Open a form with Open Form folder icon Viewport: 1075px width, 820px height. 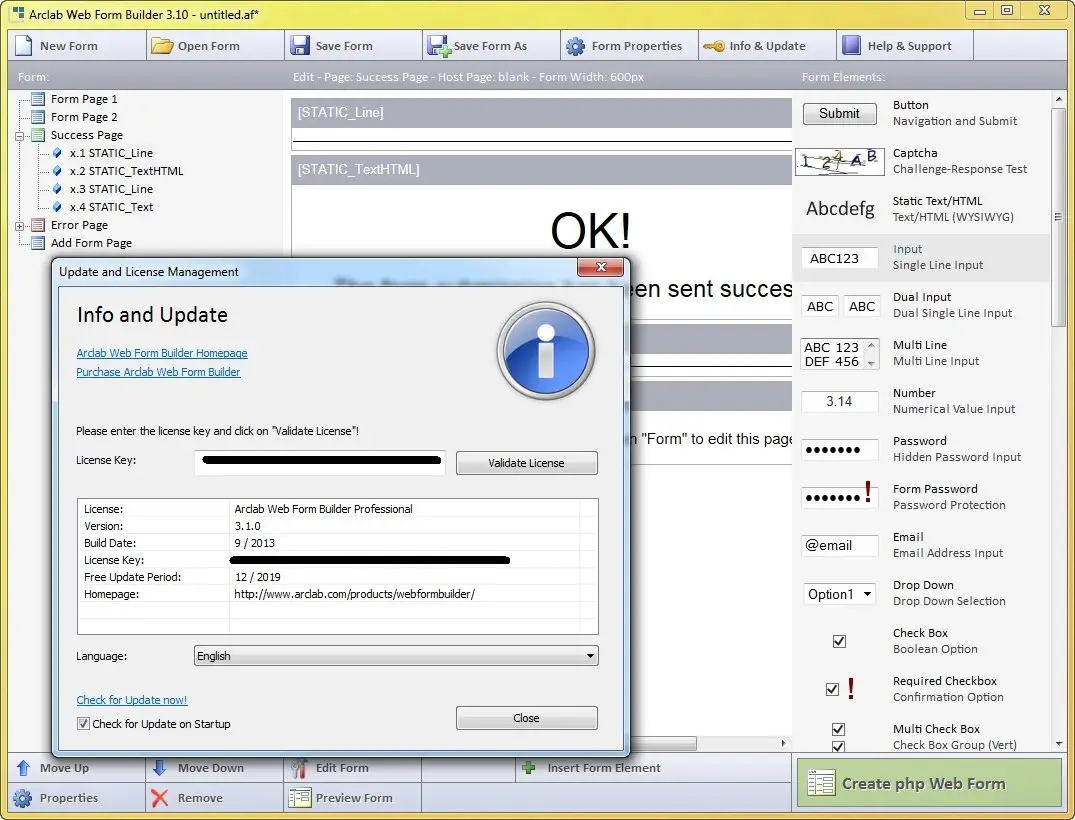tap(162, 46)
